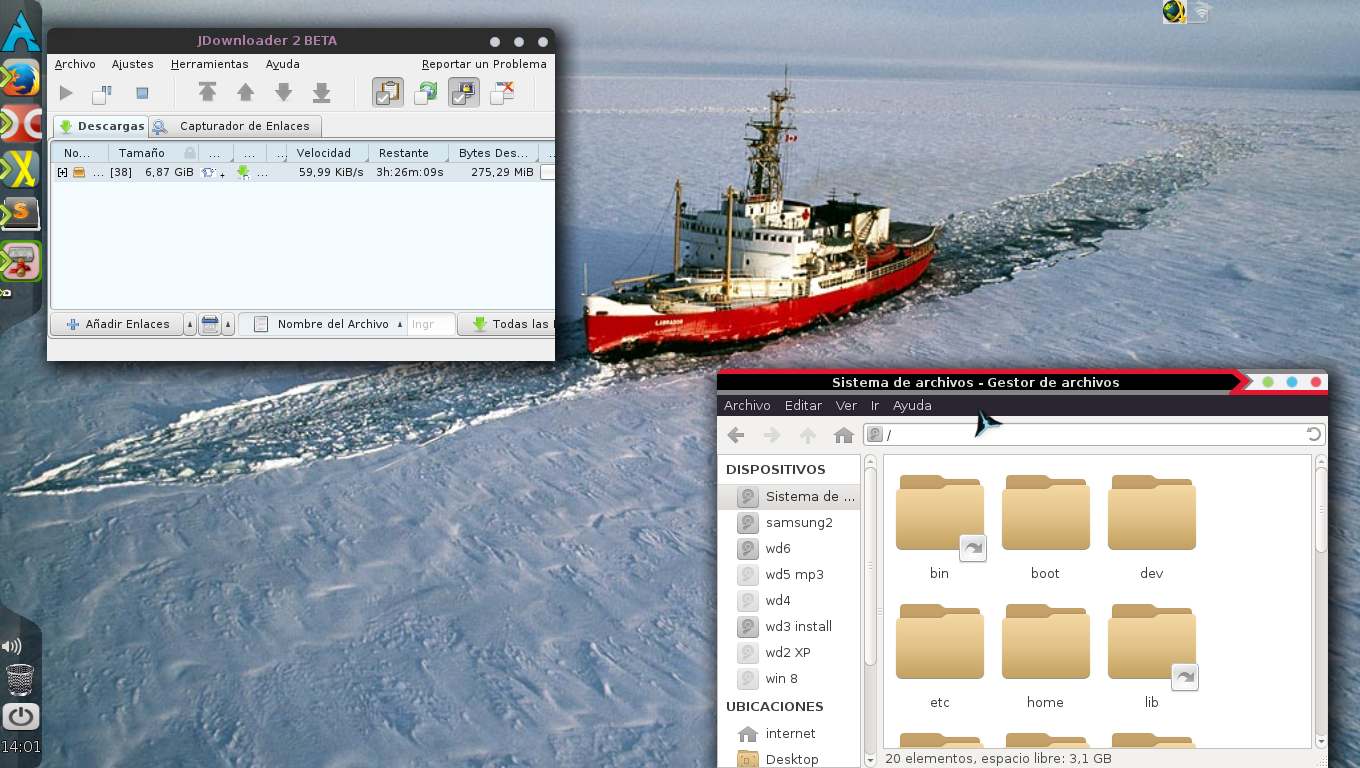
Task: Open dropdown arrow beside the cleanup icon
Action: pyautogui.click(x=228, y=324)
